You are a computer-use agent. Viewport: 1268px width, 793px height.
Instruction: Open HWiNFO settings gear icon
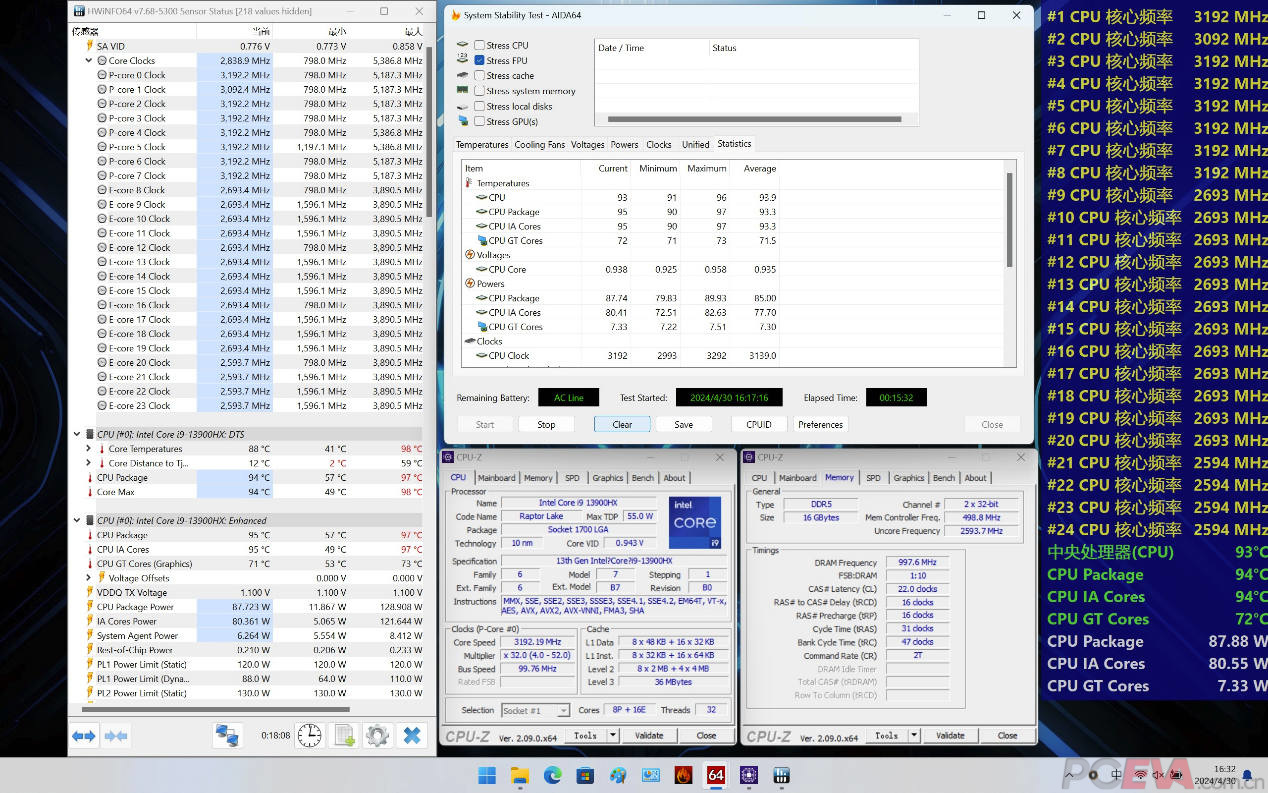[x=377, y=736]
